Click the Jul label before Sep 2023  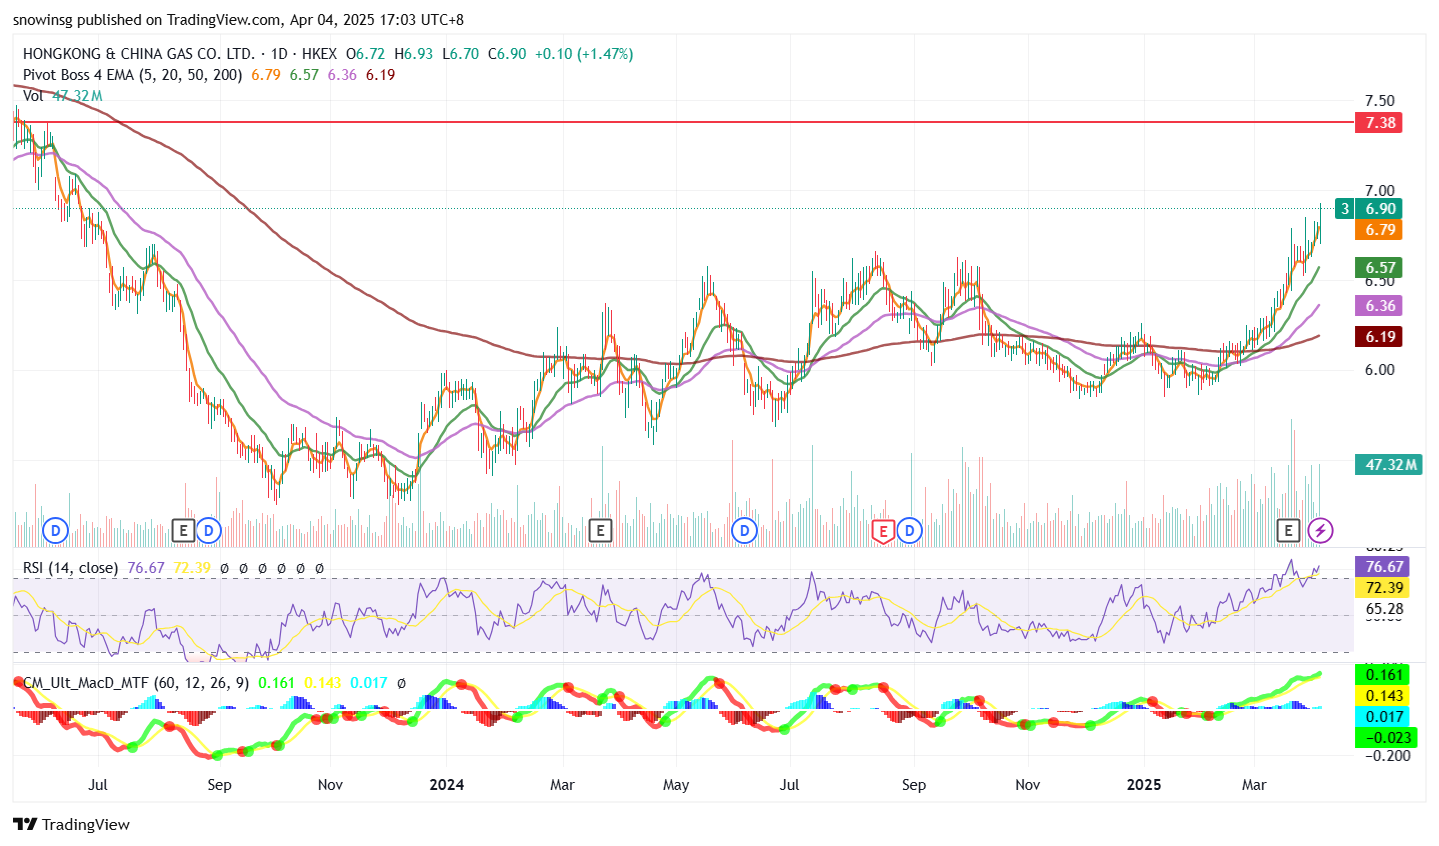click(x=98, y=785)
